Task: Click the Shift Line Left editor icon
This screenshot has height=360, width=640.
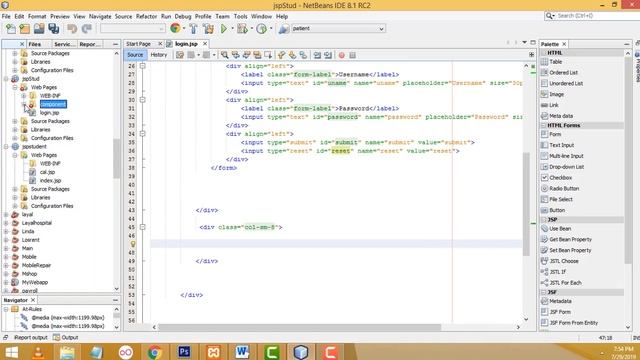Action: pos(317,55)
